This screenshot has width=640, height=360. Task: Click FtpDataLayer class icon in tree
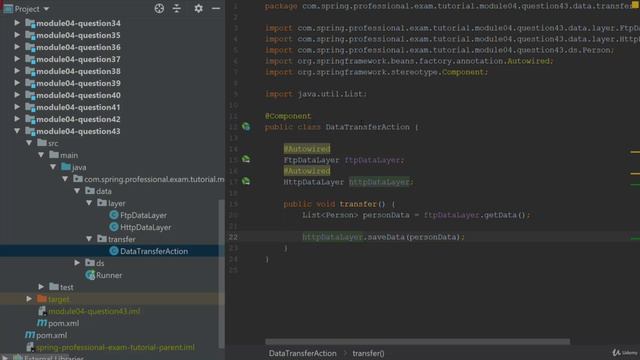(x=114, y=215)
